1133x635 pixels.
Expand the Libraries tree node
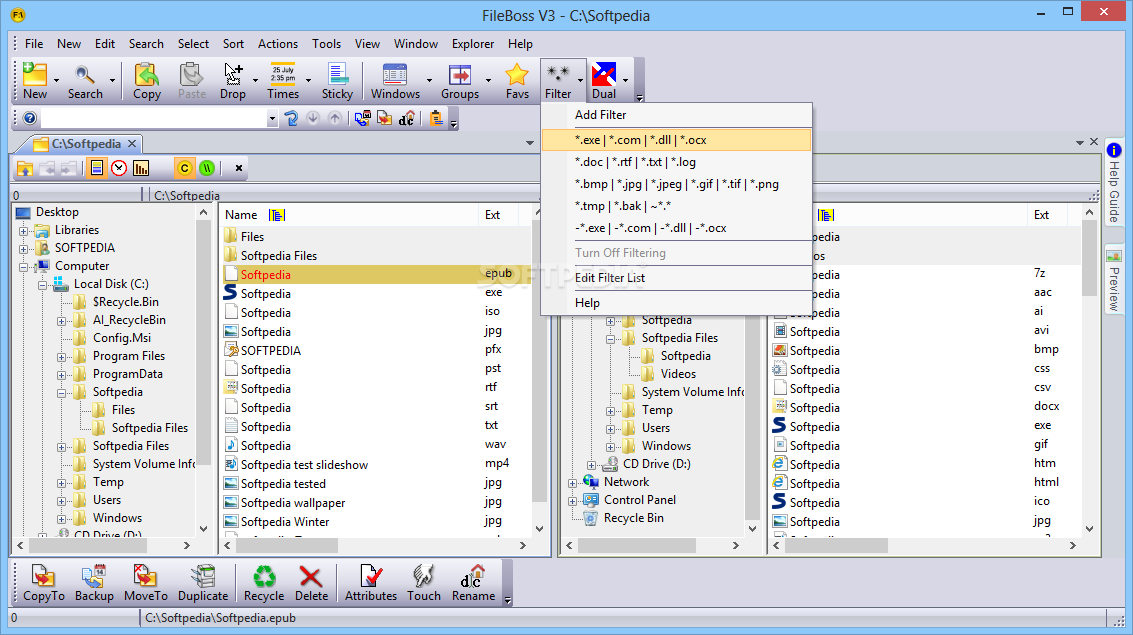point(24,231)
